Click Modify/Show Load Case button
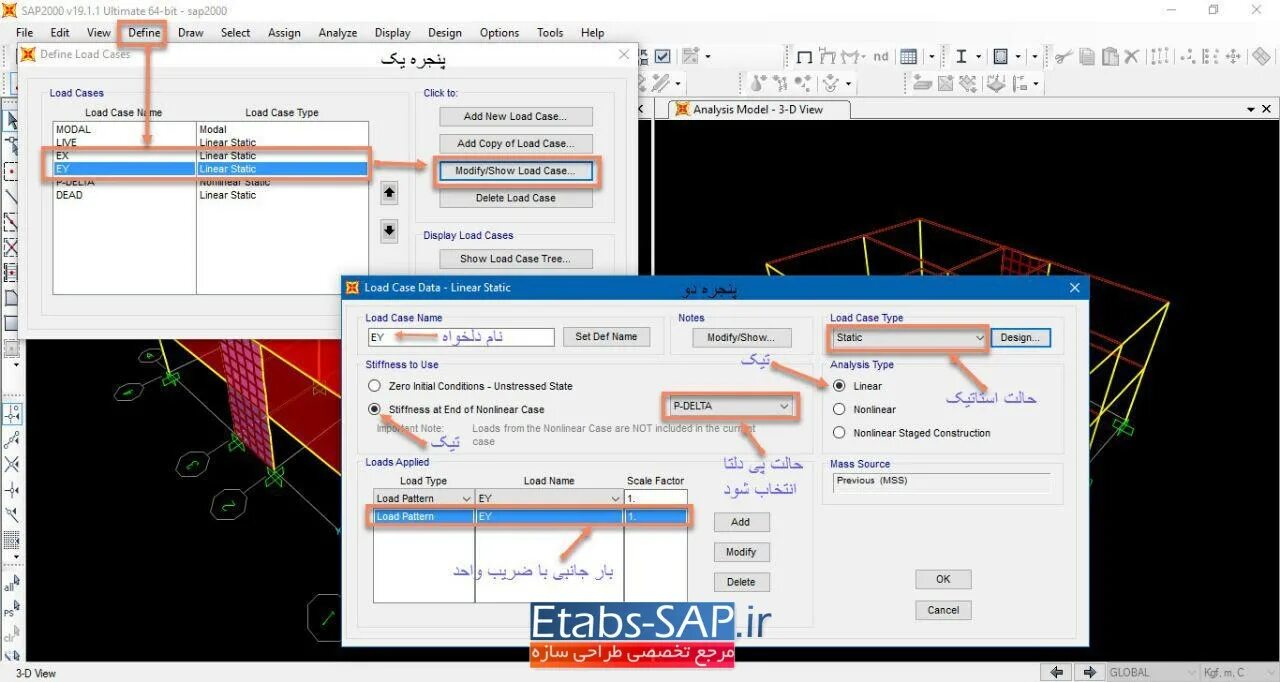The height and width of the screenshot is (682, 1280). point(516,171)
